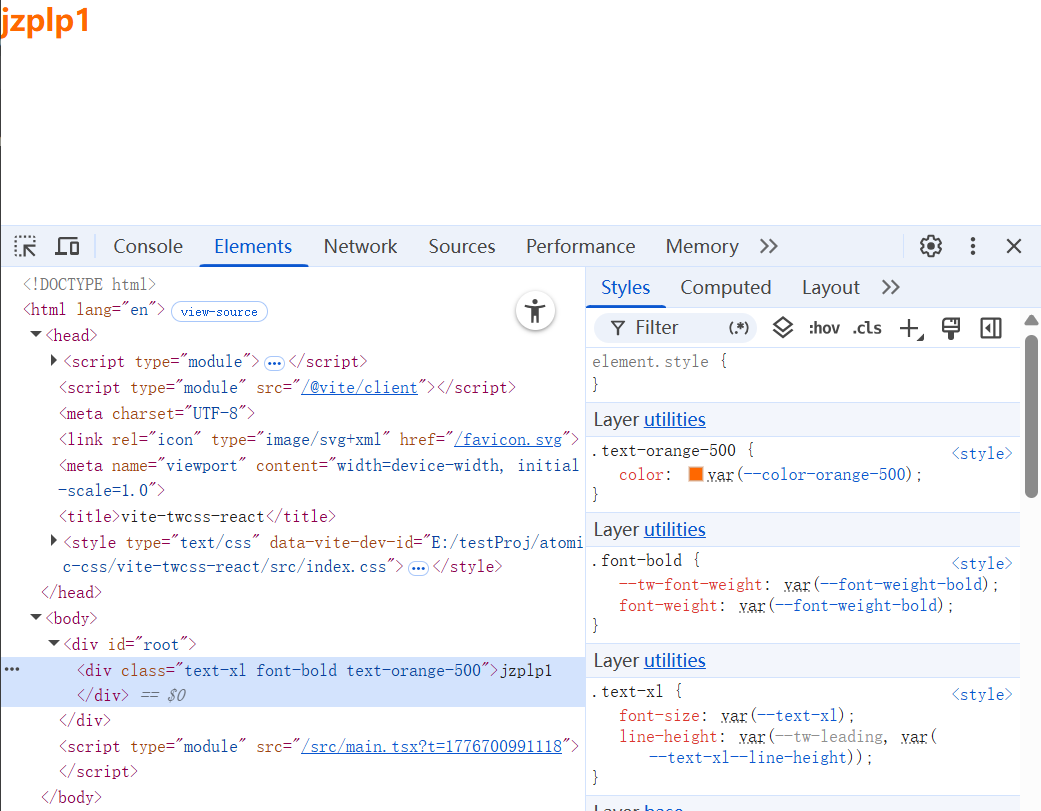Select the meta charset=UTF-8 node
Viewport: 1041px width, 811px height.
coord(157,413)
